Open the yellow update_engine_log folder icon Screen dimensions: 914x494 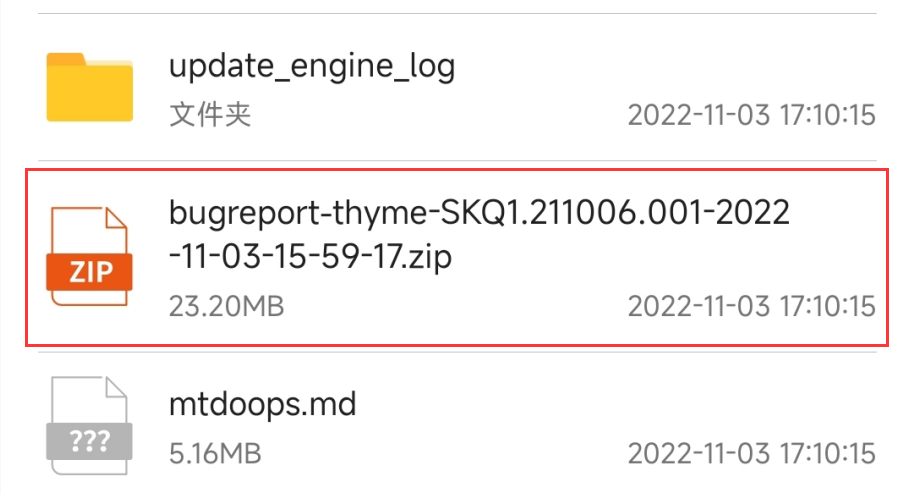pyautogui.click(x=90, y=87)
